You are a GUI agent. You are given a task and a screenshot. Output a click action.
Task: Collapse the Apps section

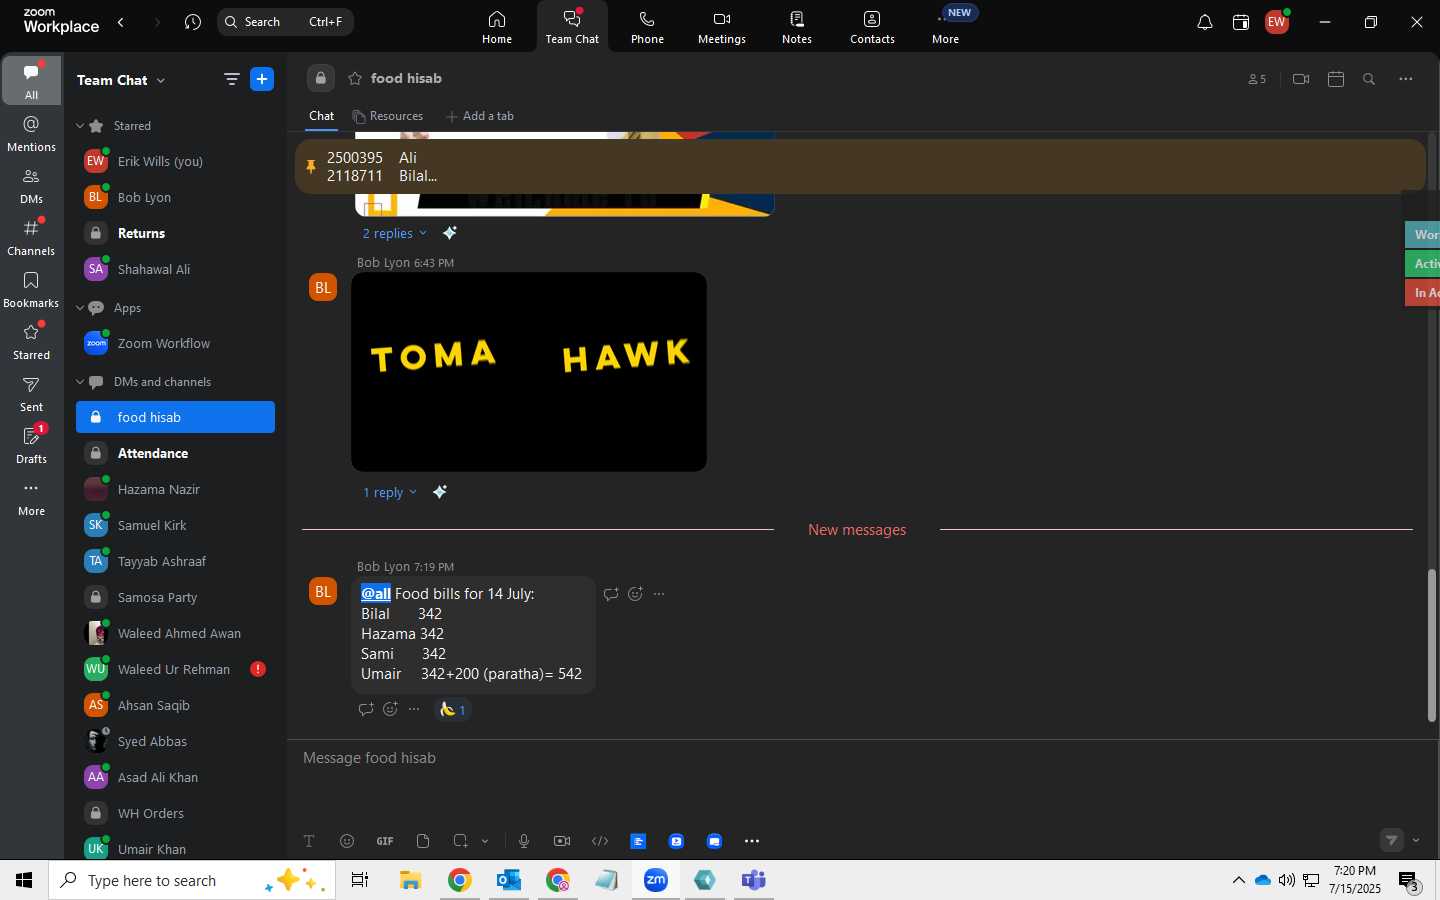[80, 308]
